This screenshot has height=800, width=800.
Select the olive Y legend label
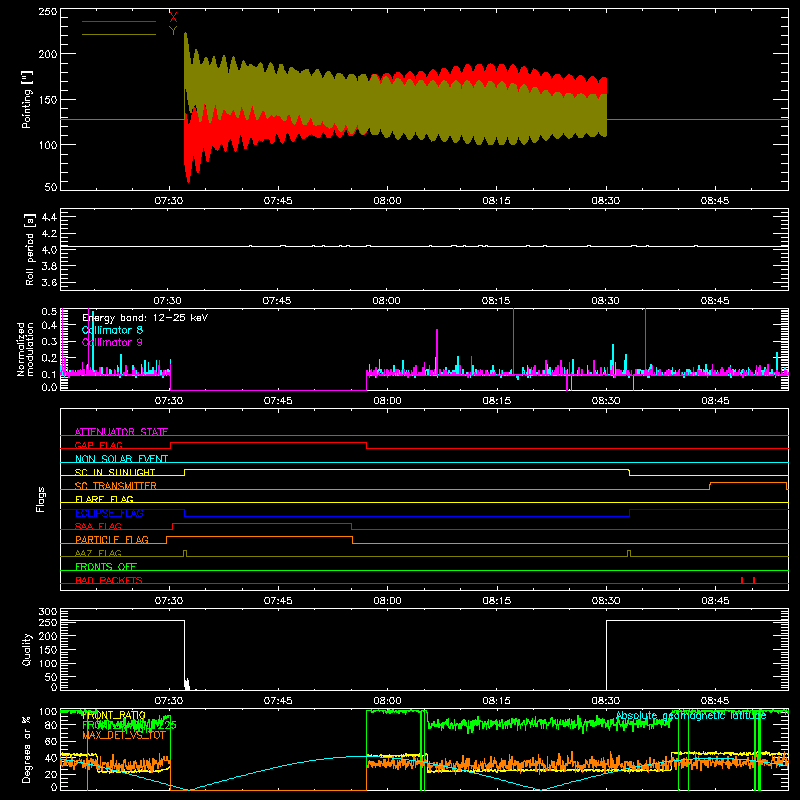point(173,31)
